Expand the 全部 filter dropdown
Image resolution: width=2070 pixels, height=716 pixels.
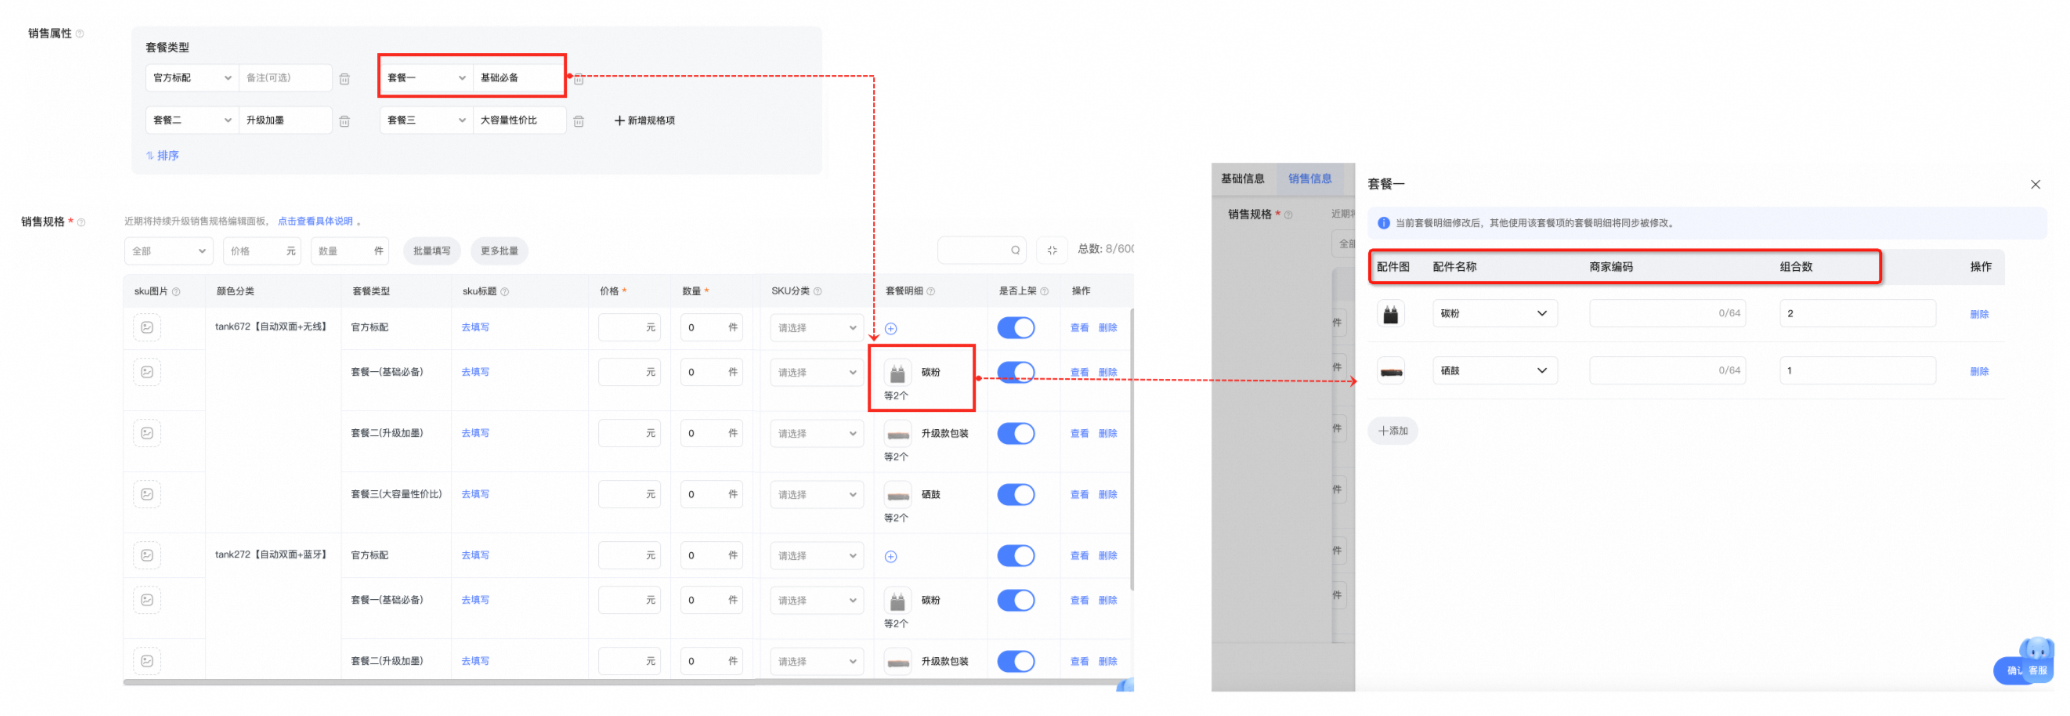(x=169, y=251)
